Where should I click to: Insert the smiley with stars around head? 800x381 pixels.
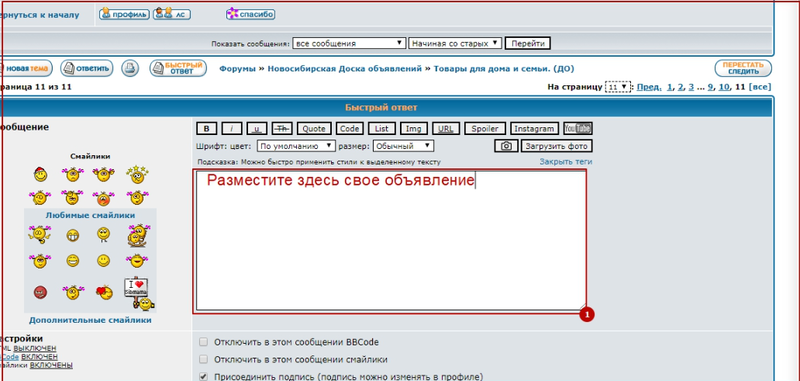click(x=137, y=174)
